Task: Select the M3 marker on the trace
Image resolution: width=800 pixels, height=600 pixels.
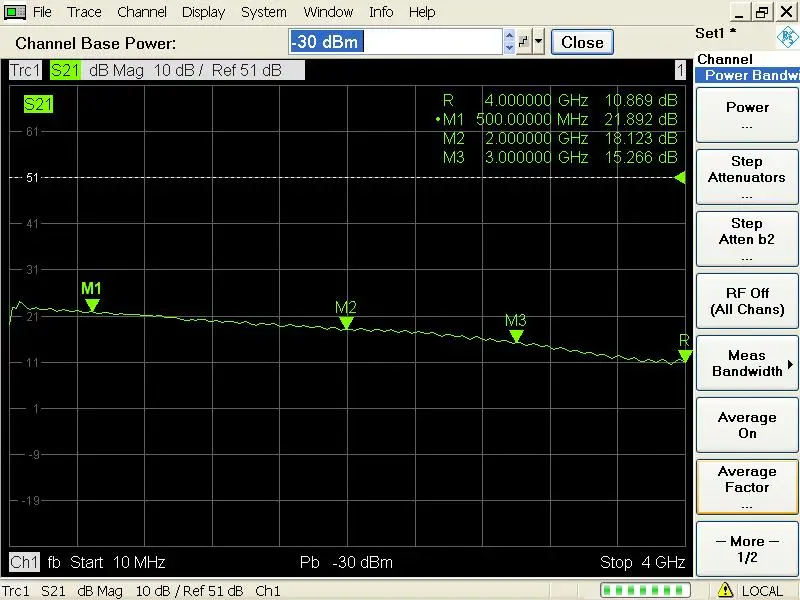Action: pos(516,336)
